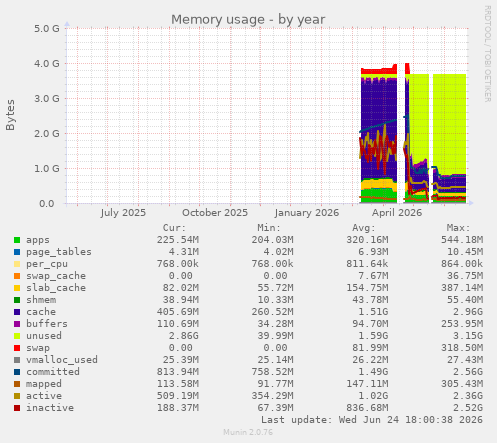The width and height of the screenshot is (497, 443).
Task: Click the dark red inactive legend swatch
Action: [x=17, y=408]
